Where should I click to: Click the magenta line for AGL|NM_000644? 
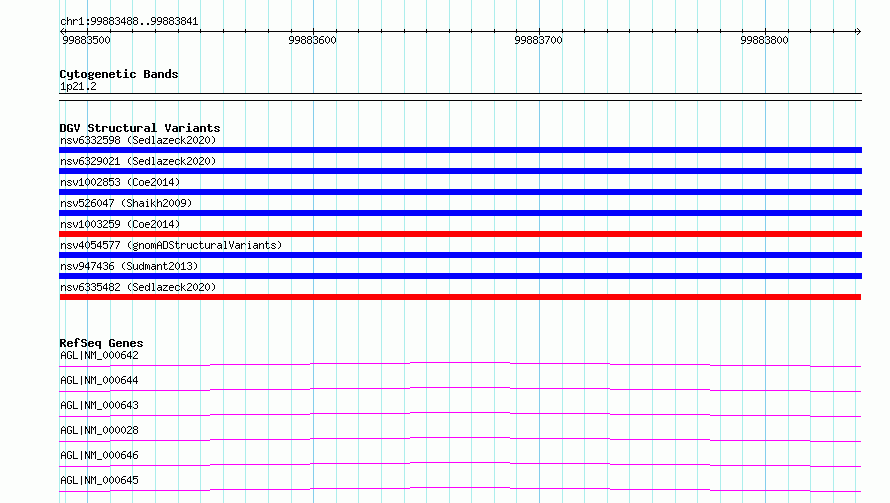tap(460, 389)
